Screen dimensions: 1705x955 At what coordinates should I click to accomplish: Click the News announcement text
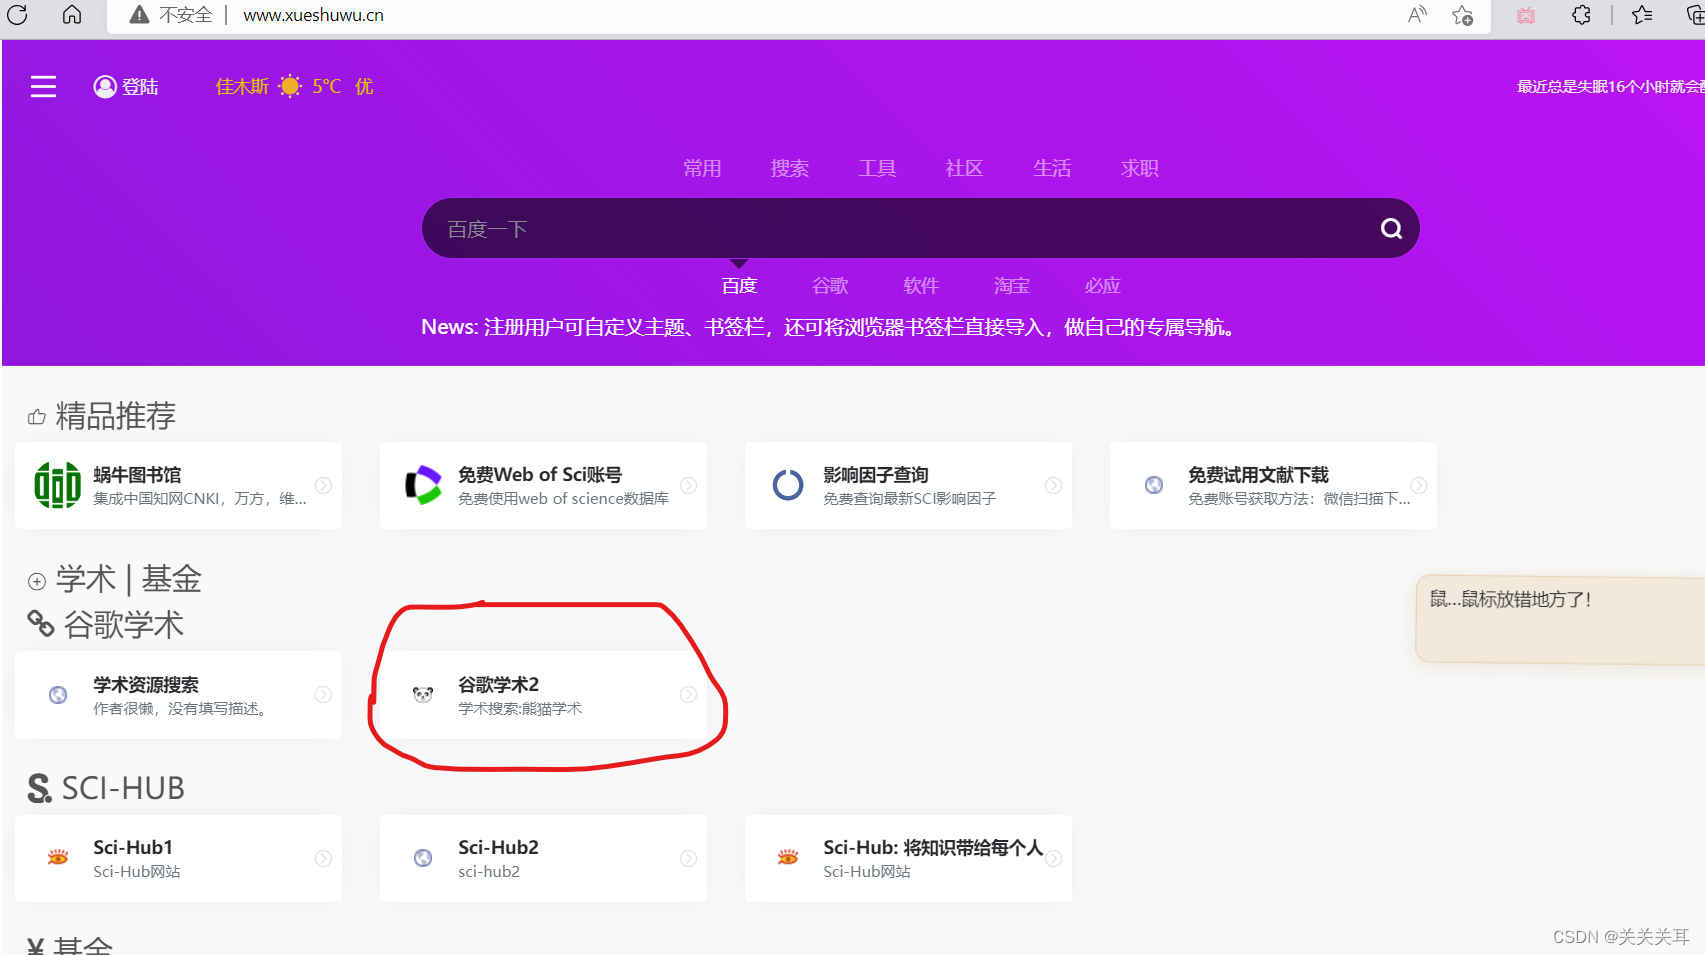pyautogui.click(x=830, y=327)
